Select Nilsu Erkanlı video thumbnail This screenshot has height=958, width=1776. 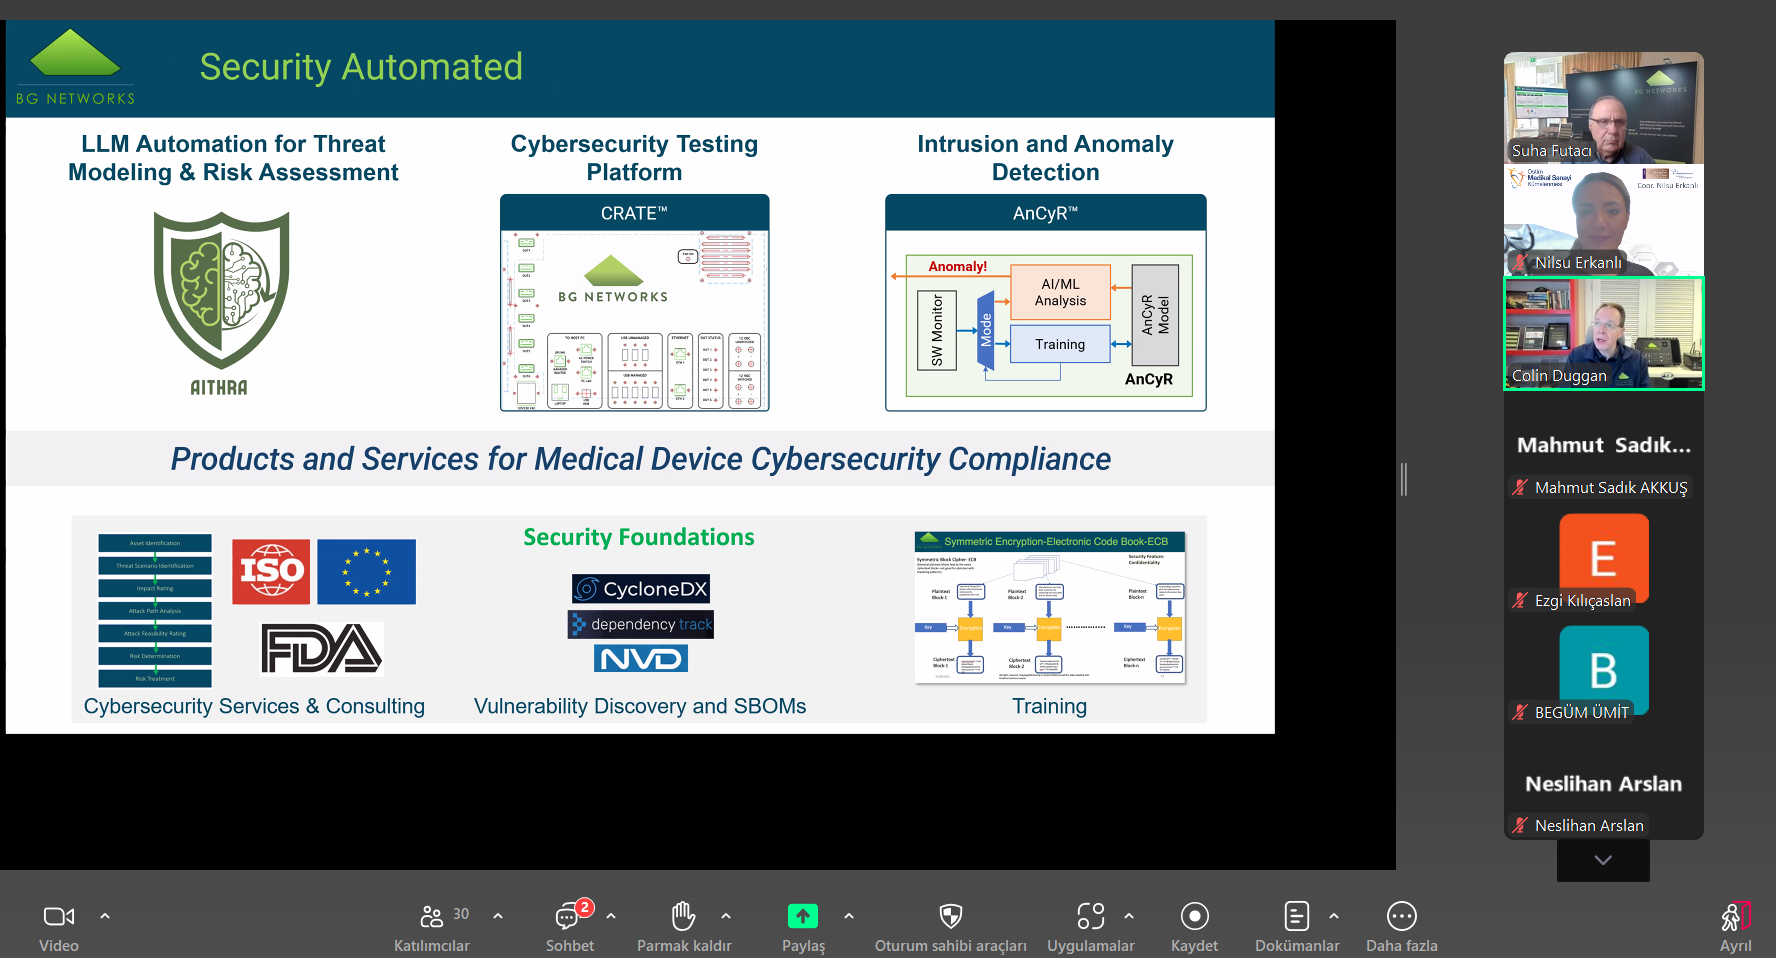[1604, 220]
